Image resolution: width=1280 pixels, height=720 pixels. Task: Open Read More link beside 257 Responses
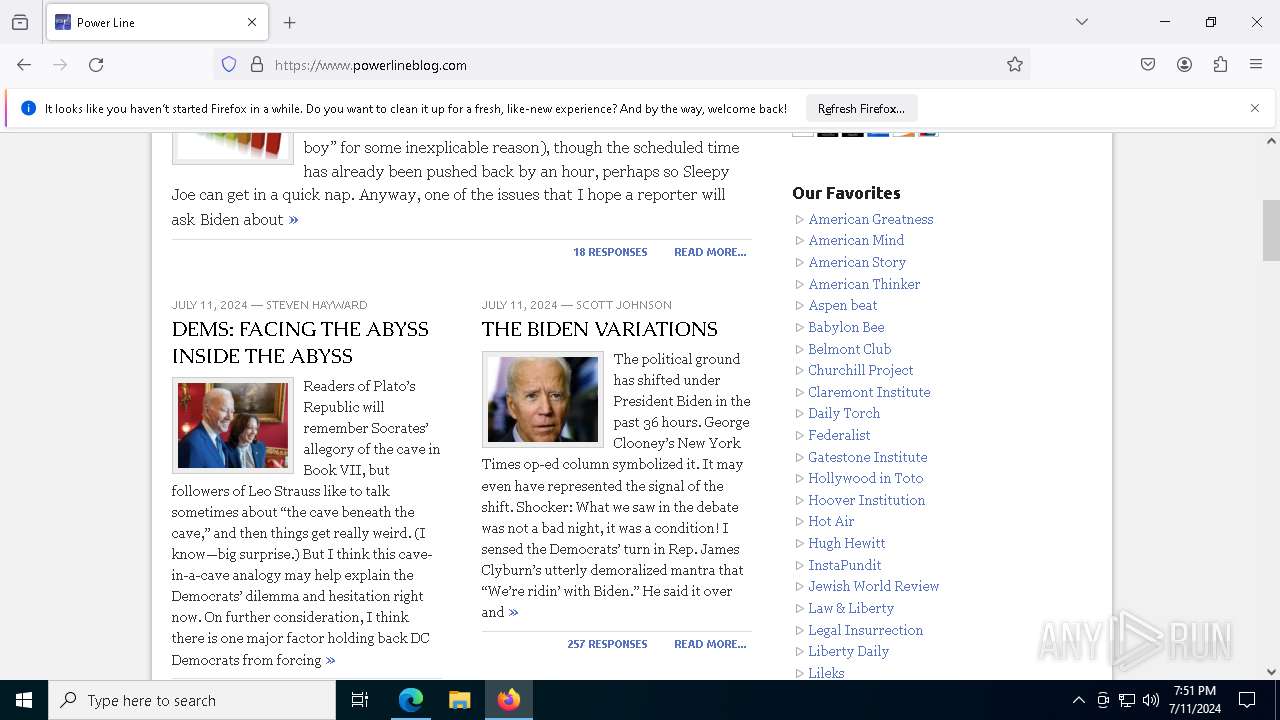pyautogui.click(x=710, y=644)
